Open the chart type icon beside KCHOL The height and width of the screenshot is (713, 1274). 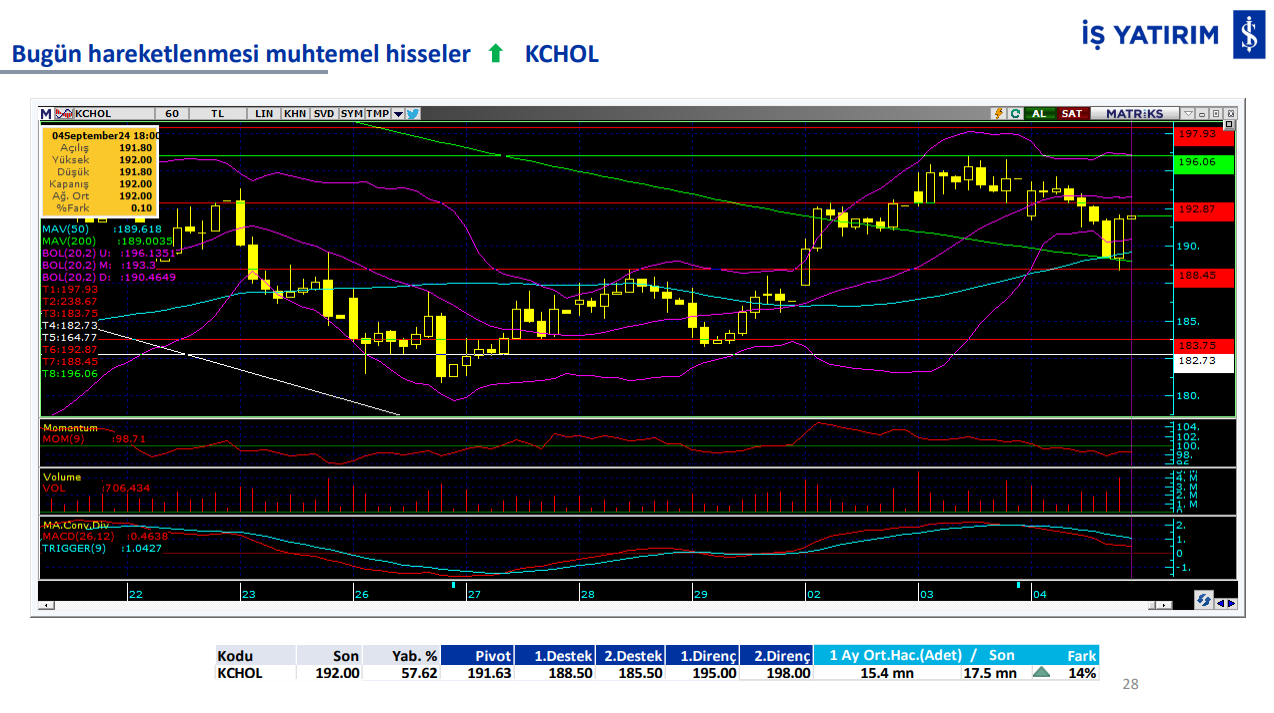[x=63, y=114]
